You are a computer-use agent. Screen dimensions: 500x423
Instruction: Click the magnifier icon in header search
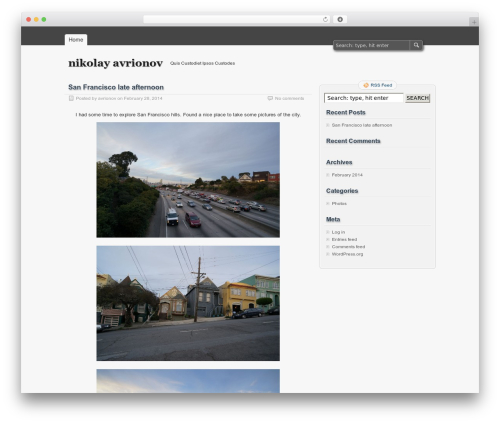click(x=416, y=45)
